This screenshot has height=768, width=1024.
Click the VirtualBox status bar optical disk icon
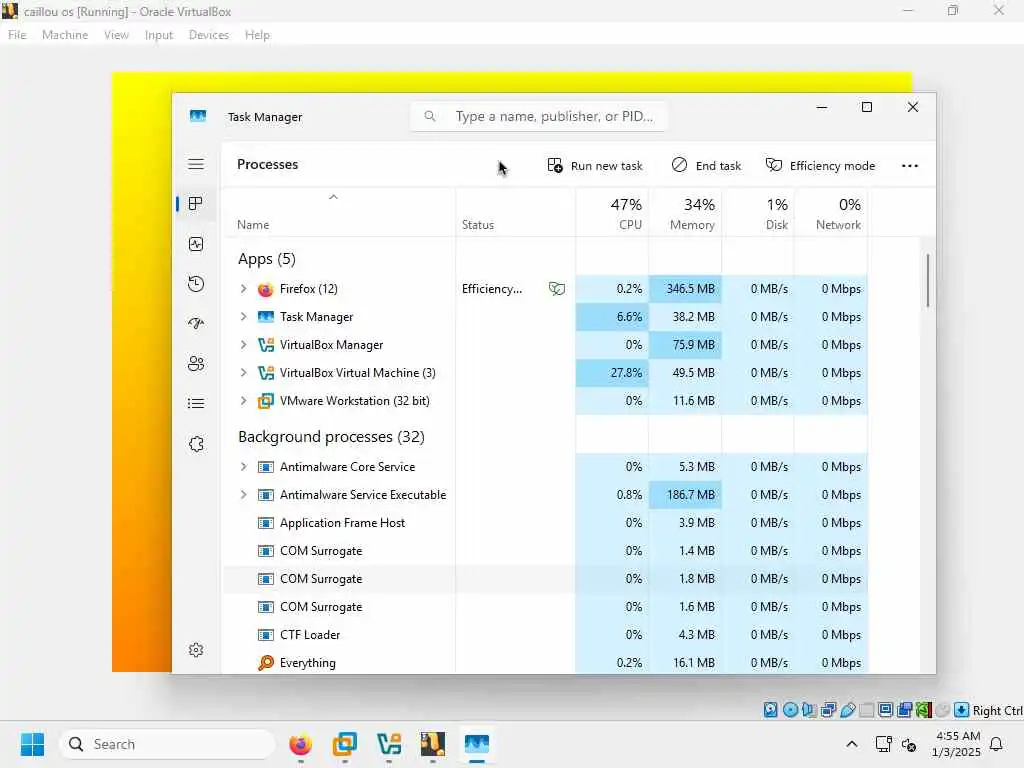click(x=790, y=710)
